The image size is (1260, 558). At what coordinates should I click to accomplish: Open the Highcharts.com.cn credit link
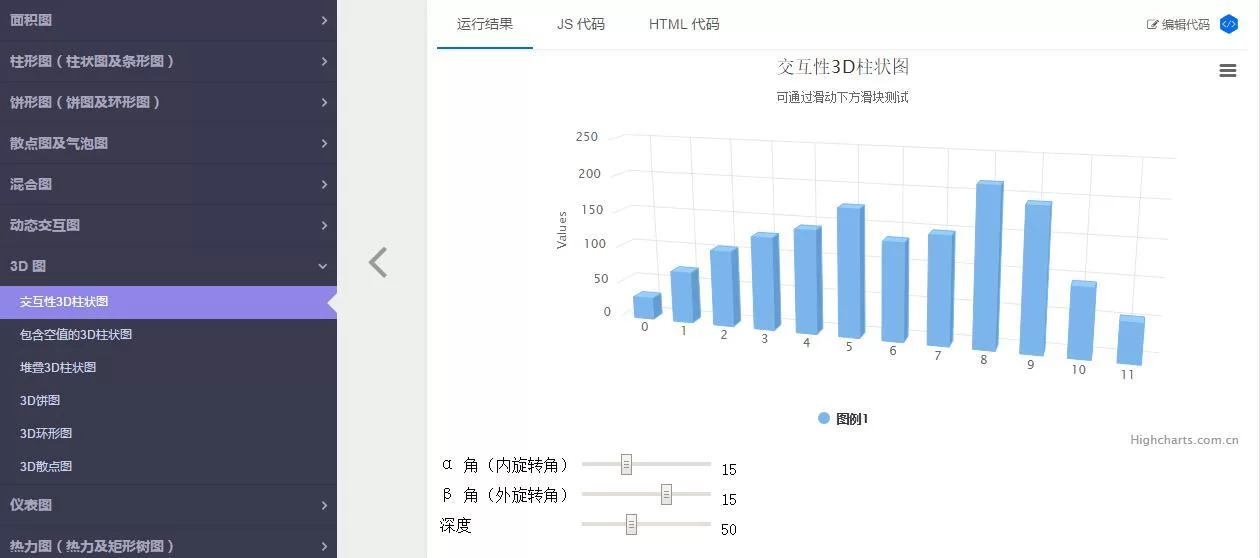(x=1184, y=440)
